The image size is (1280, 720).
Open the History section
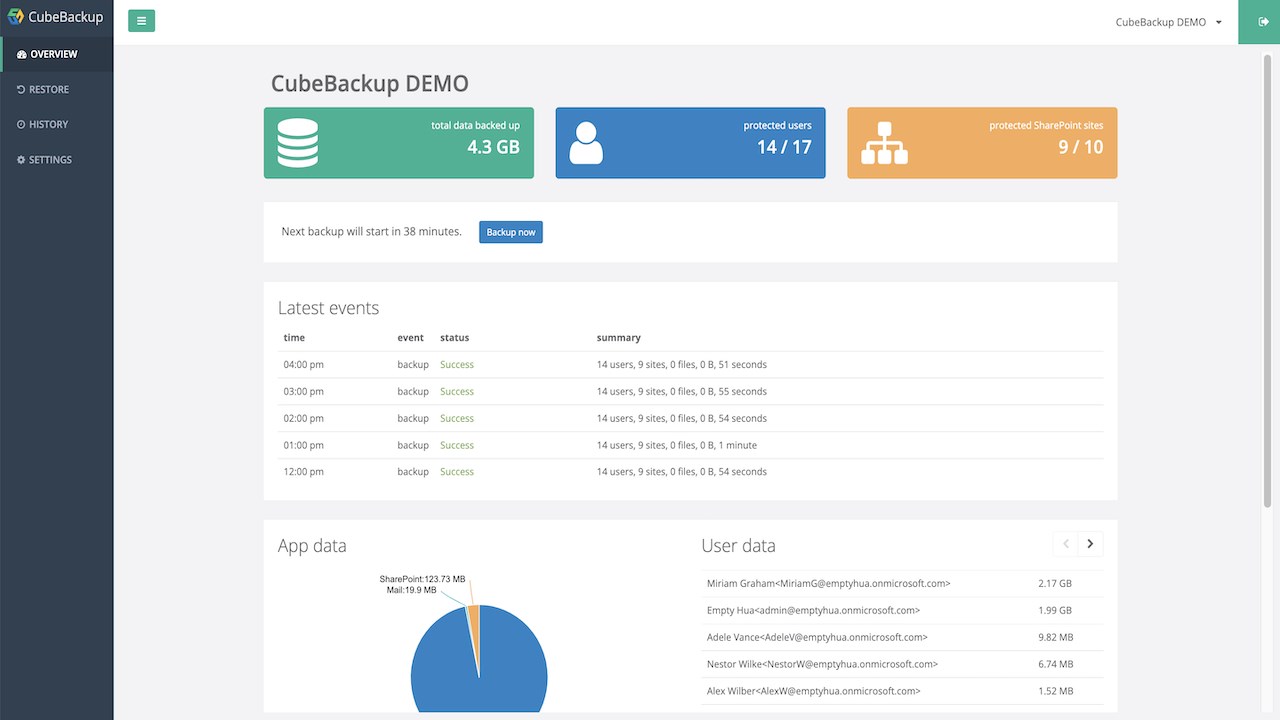[x=57, y=124]
